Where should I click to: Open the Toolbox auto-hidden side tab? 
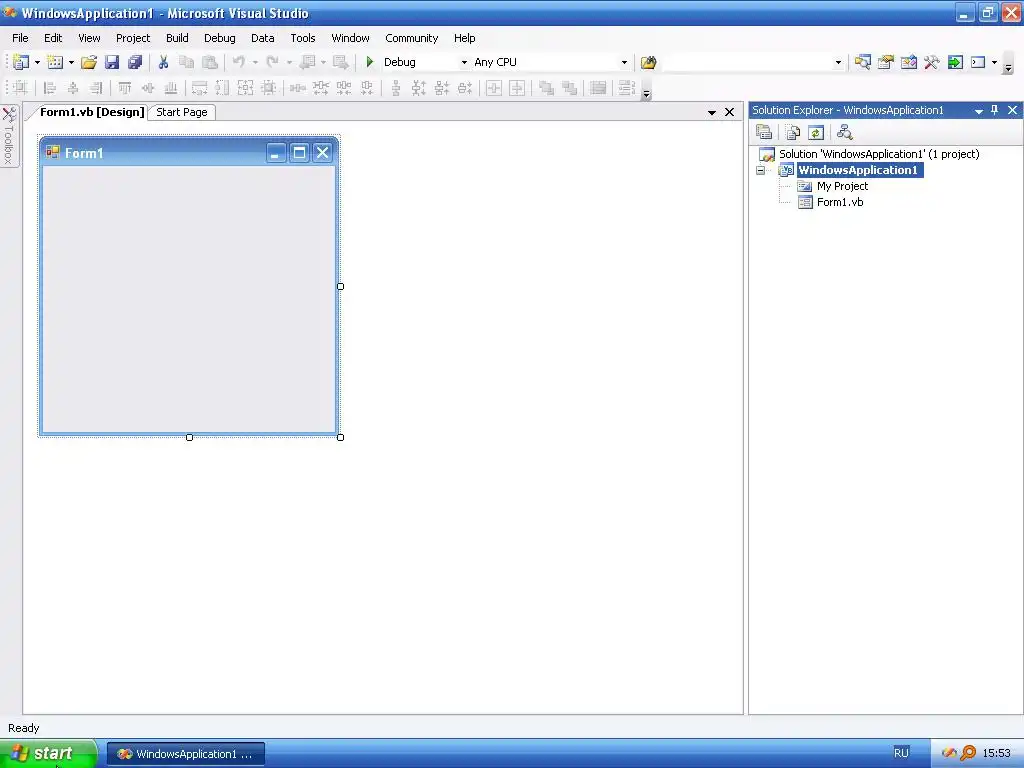(9, 136)
